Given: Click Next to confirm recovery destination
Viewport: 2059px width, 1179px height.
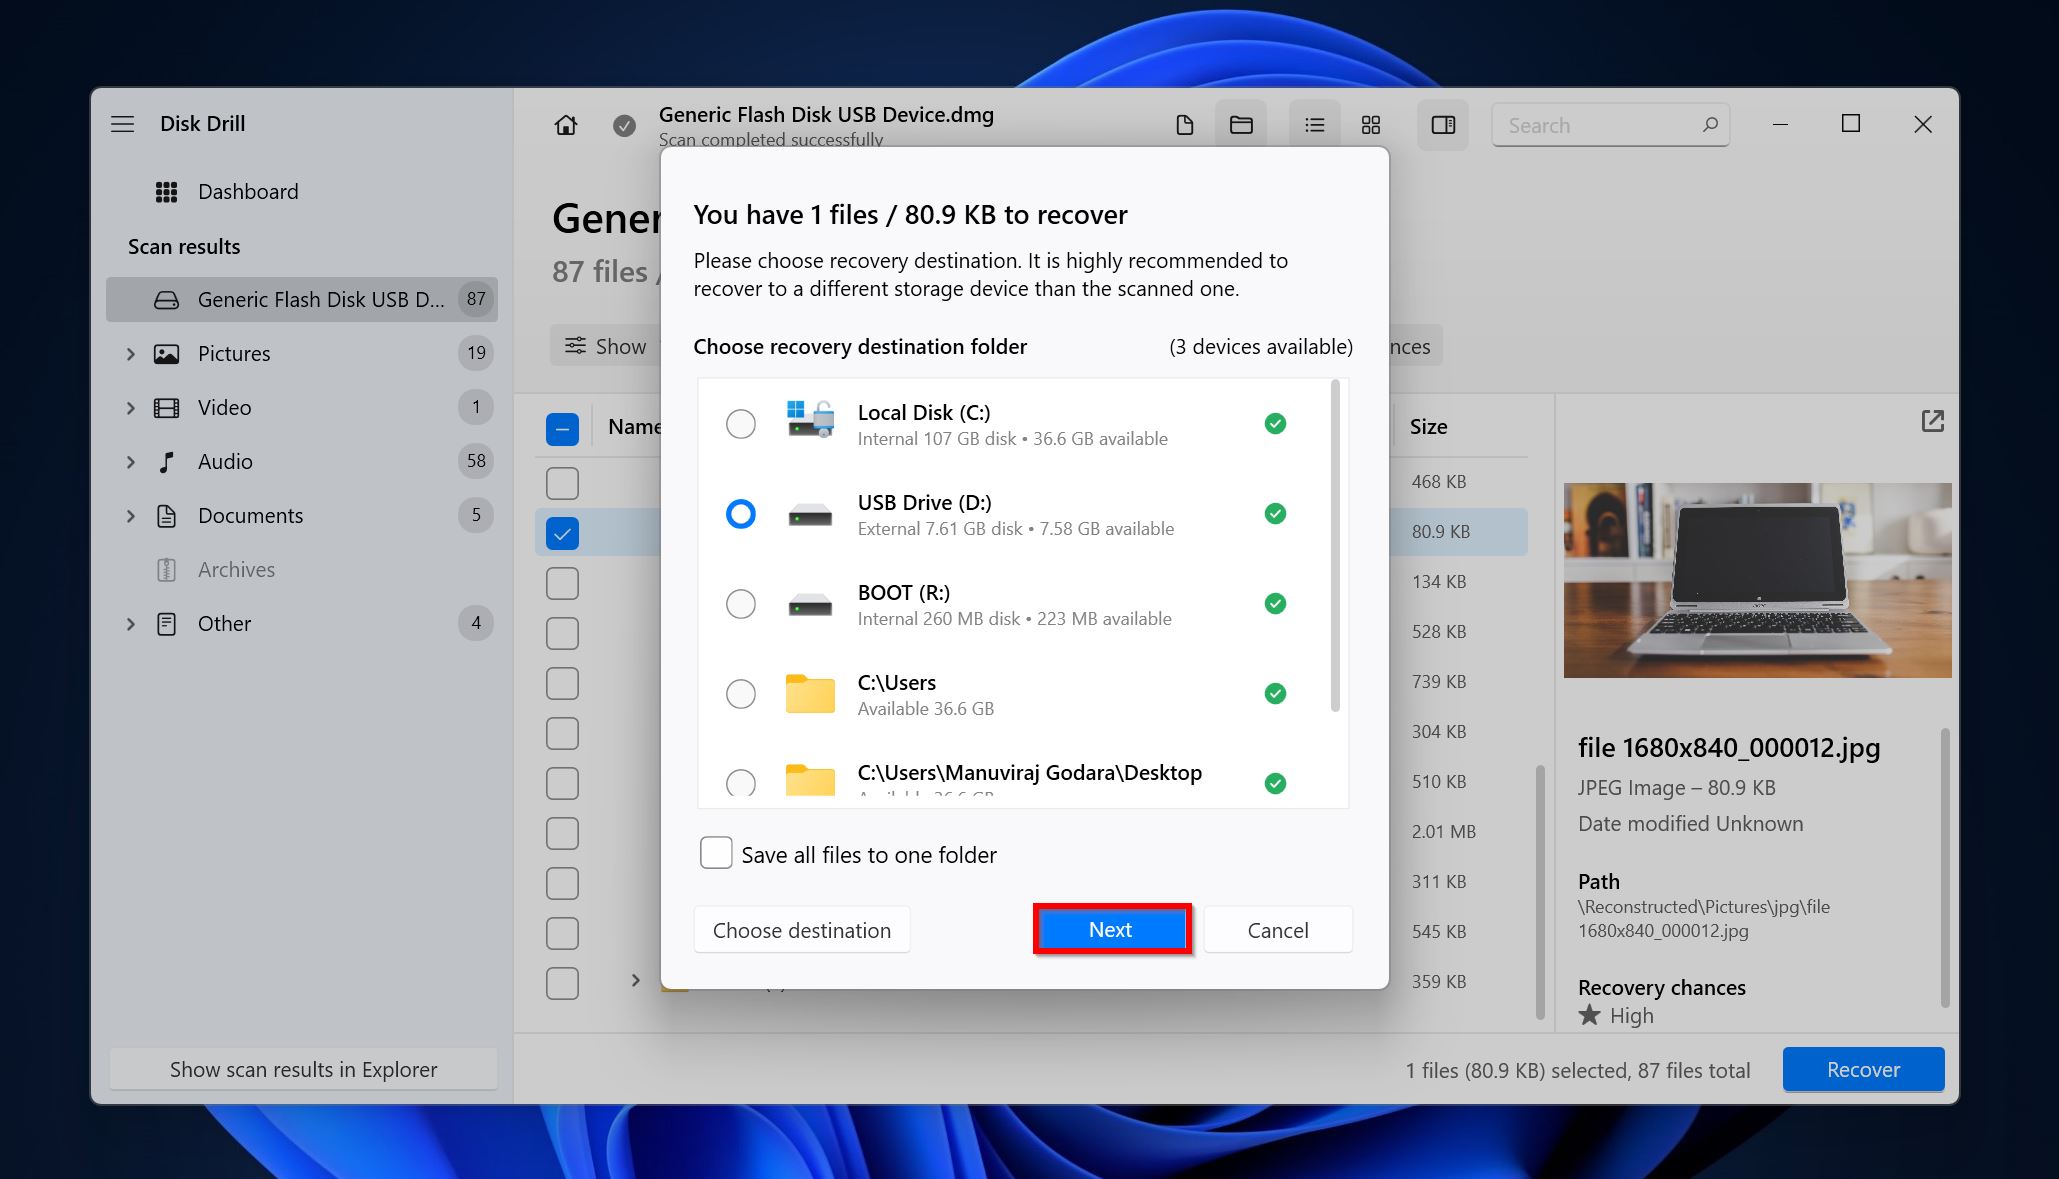Looking at the screenshot, I should (x=1110, y=929).
